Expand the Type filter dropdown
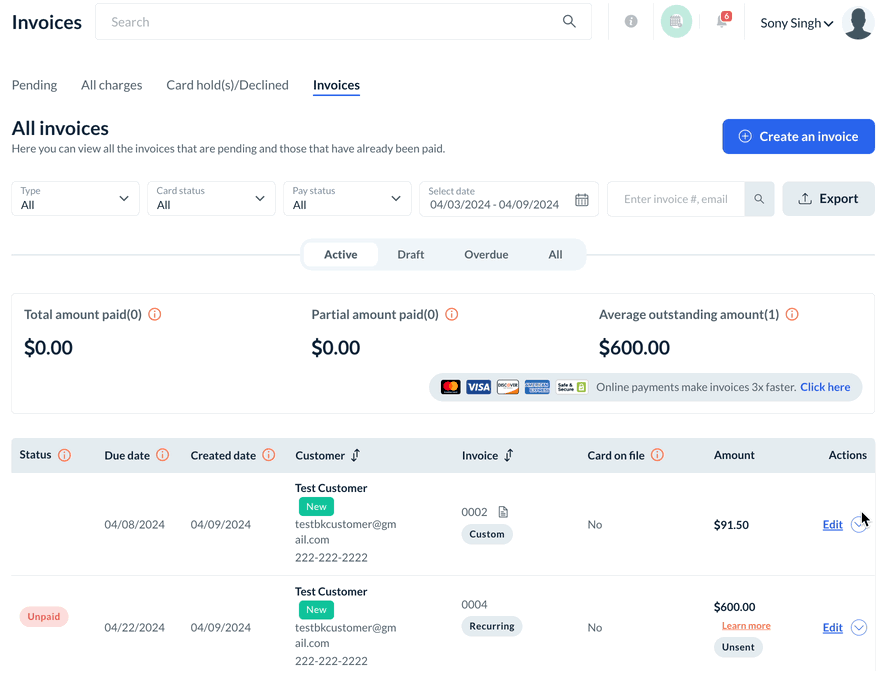 75,198
